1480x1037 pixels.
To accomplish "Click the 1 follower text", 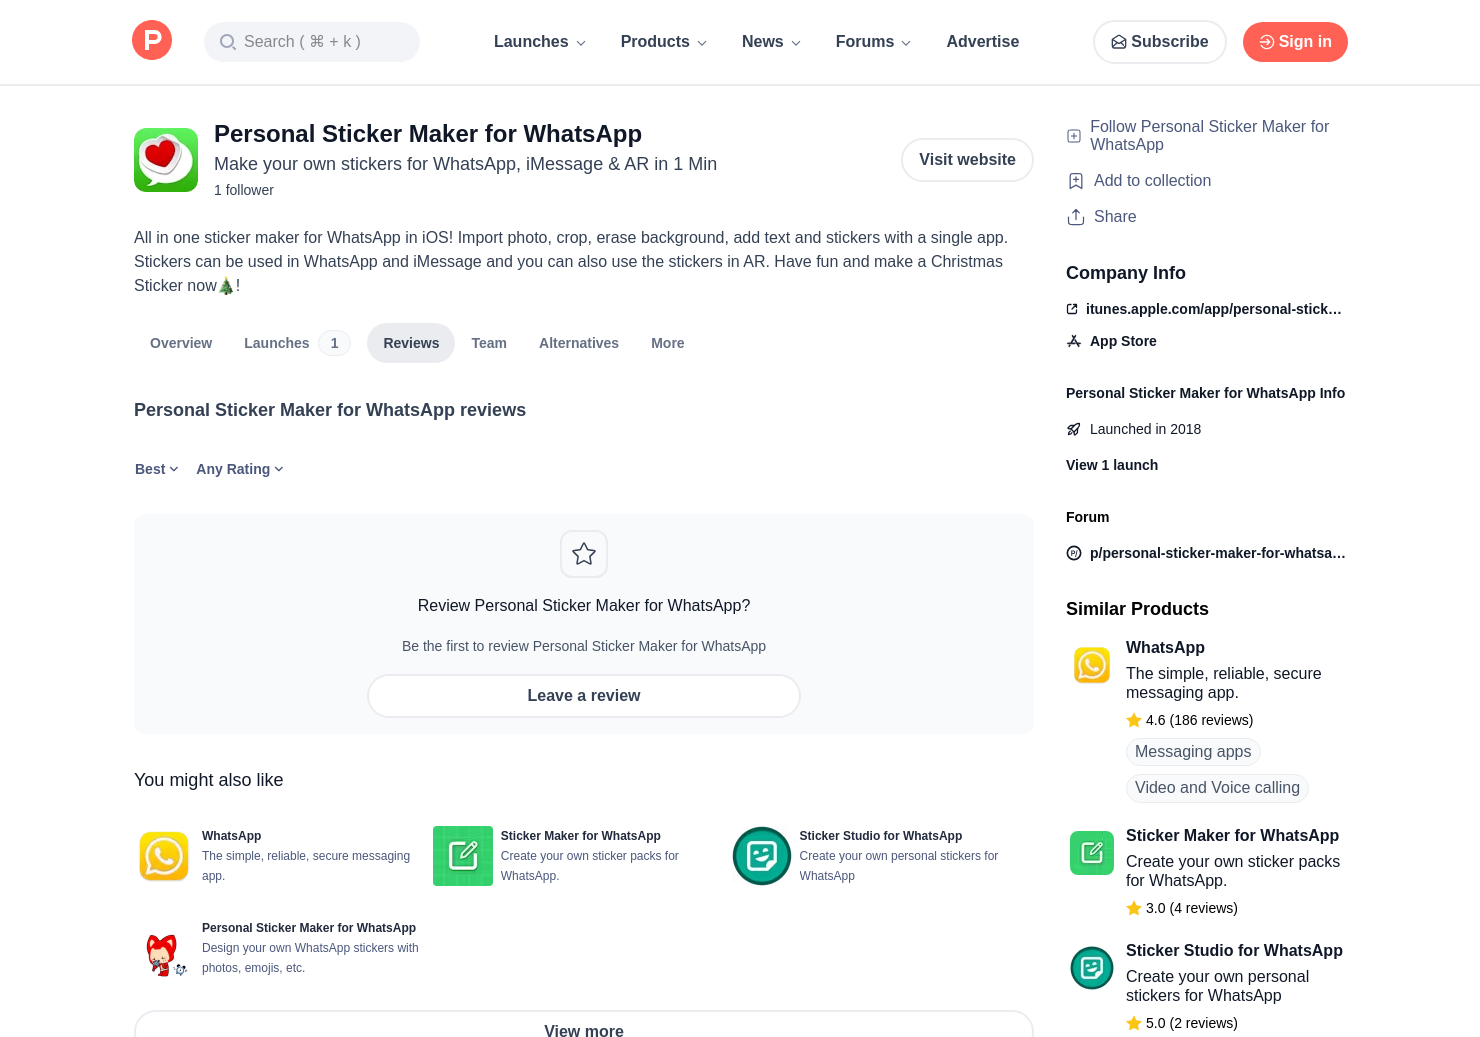I will click(244, 190).
